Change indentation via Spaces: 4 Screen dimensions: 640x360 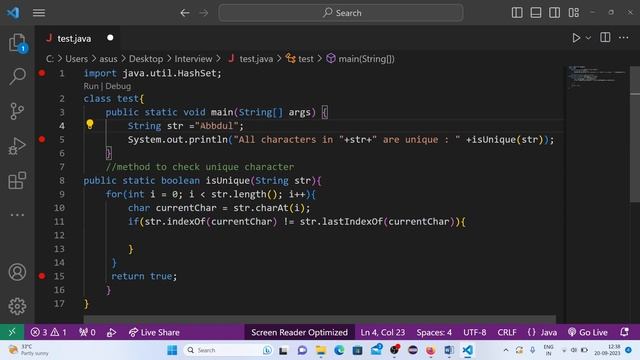434,332
